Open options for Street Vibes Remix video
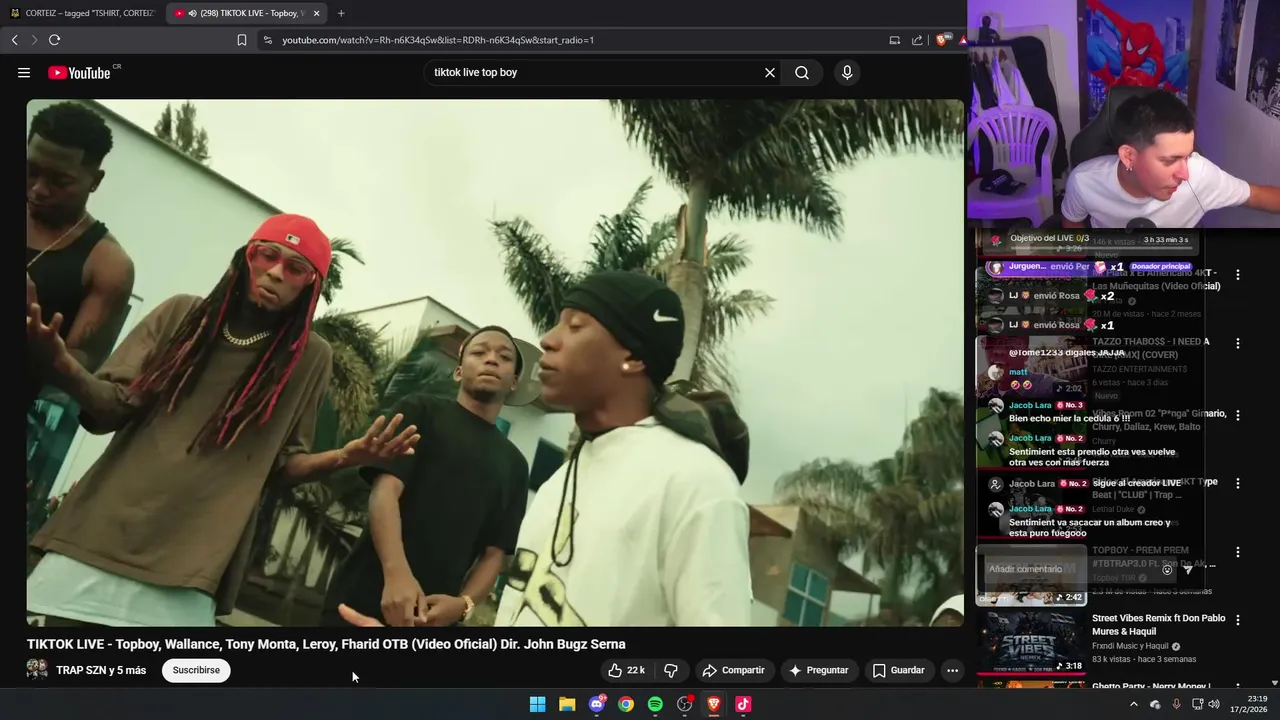The image size is (1280, 720). click(1237, 620)
